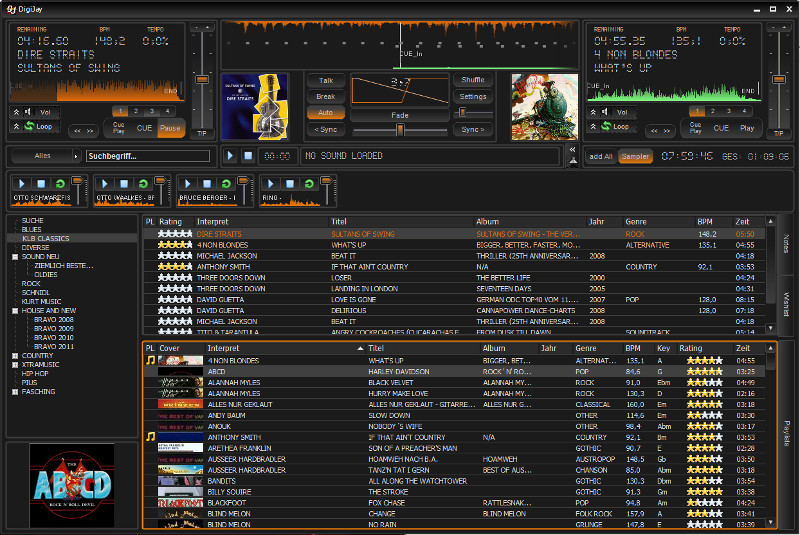Screen dimensions: 800x535
Task: Click CUE on left deck
Action: click(144, 128)
